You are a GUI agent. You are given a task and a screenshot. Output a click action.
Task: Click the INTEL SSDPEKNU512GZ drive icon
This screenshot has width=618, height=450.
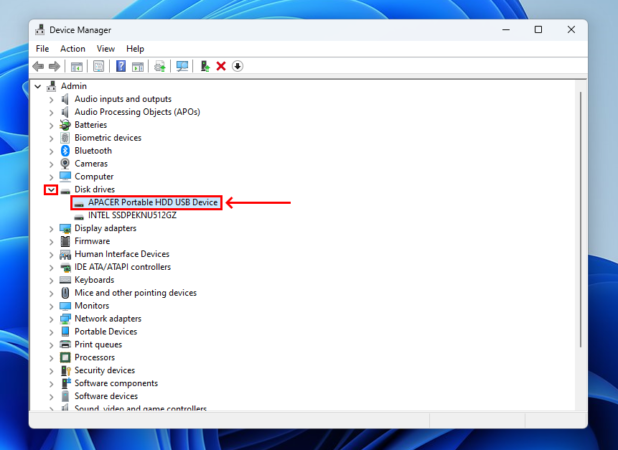[x=79, y=216]
